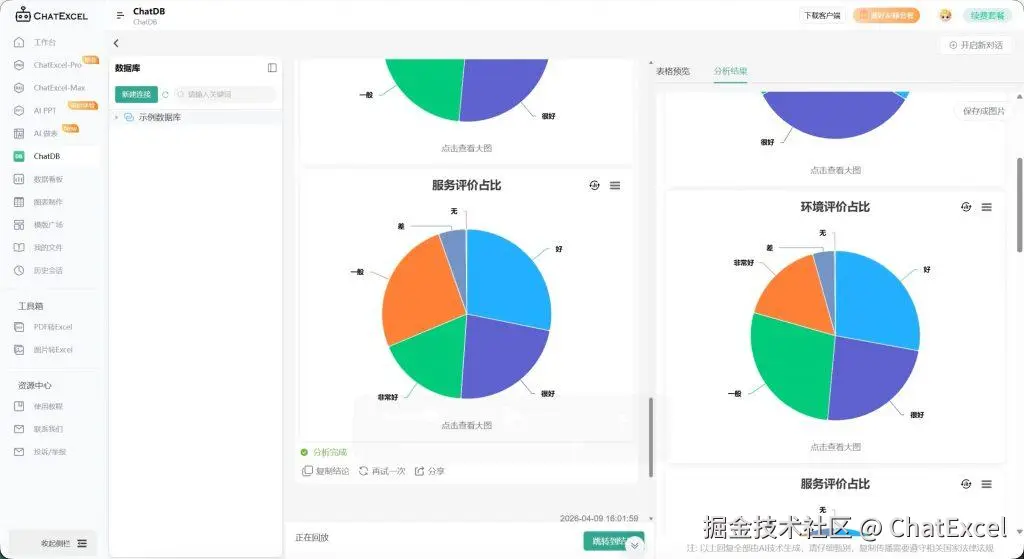This screenshot has height=559, width=1024.
Task: Click 续费套餐 button
Action: coord(987,16)
